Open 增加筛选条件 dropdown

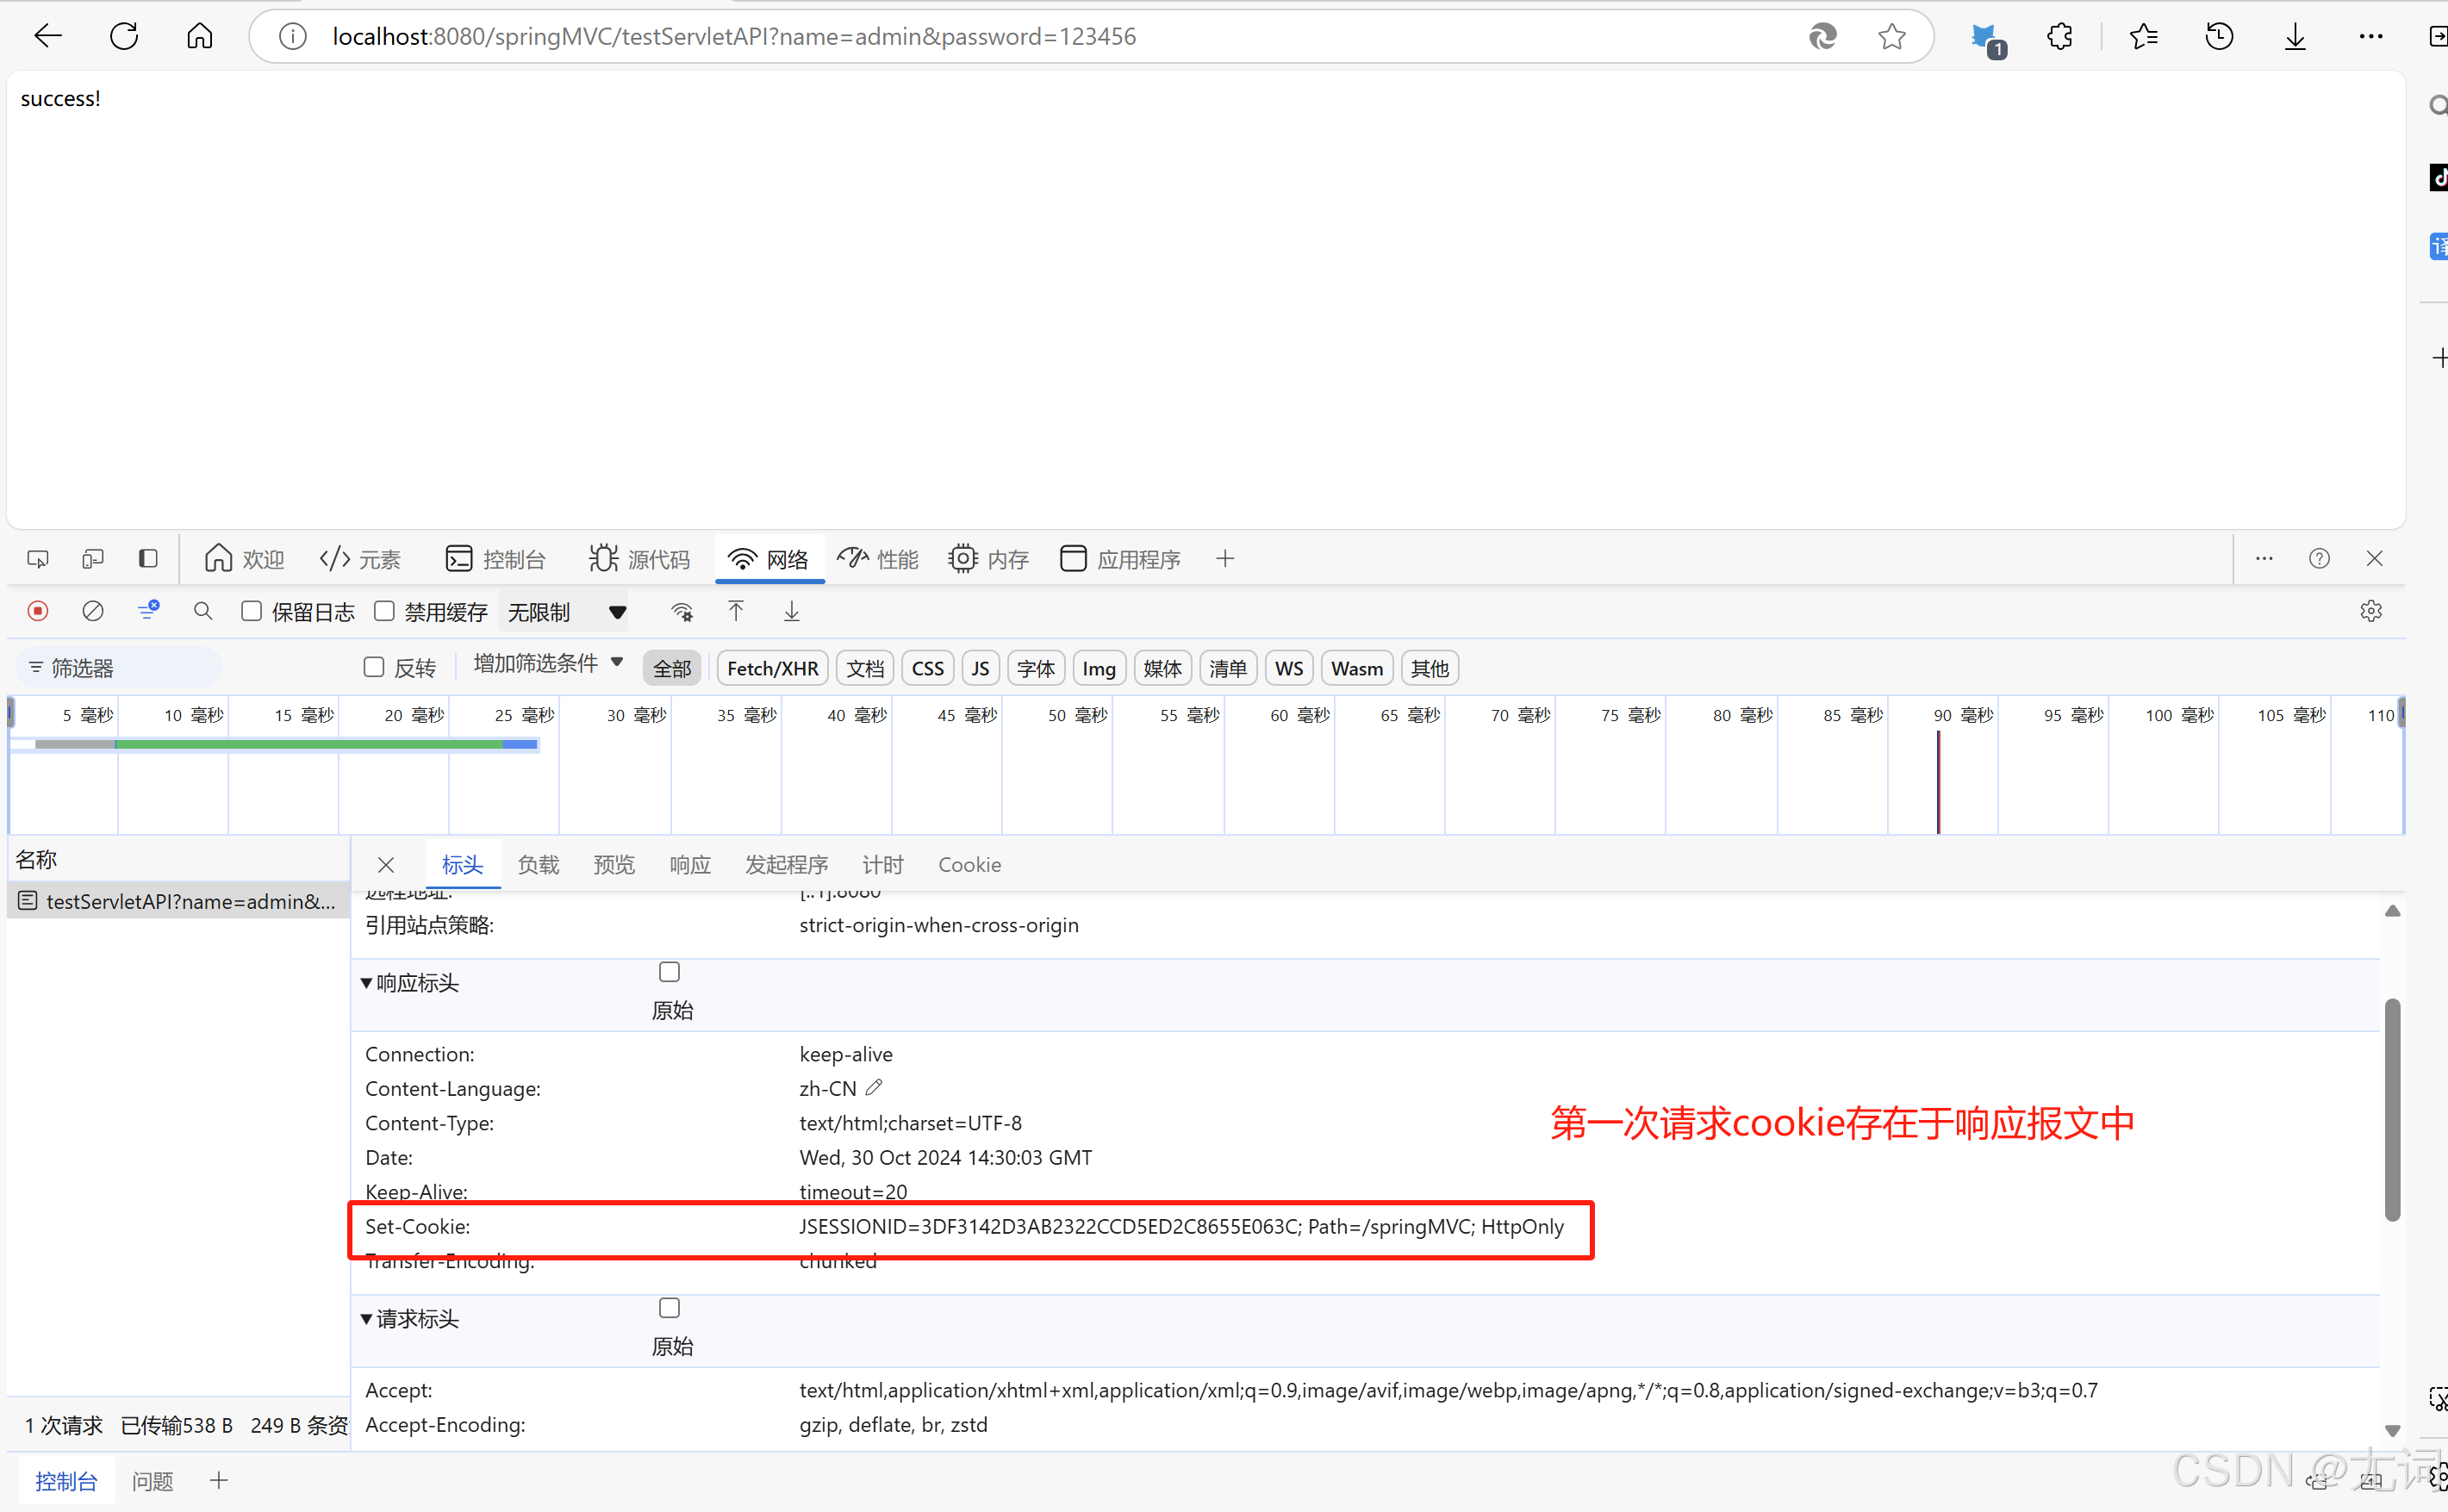[x=548, y=664]
